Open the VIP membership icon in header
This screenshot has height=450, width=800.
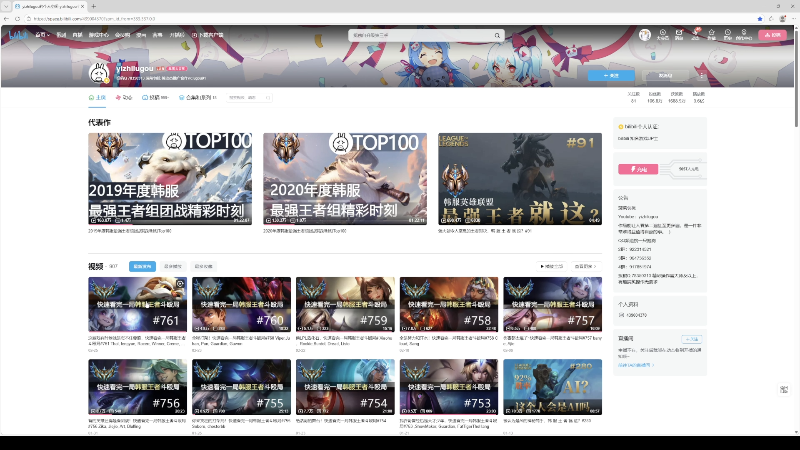point(662,35)
